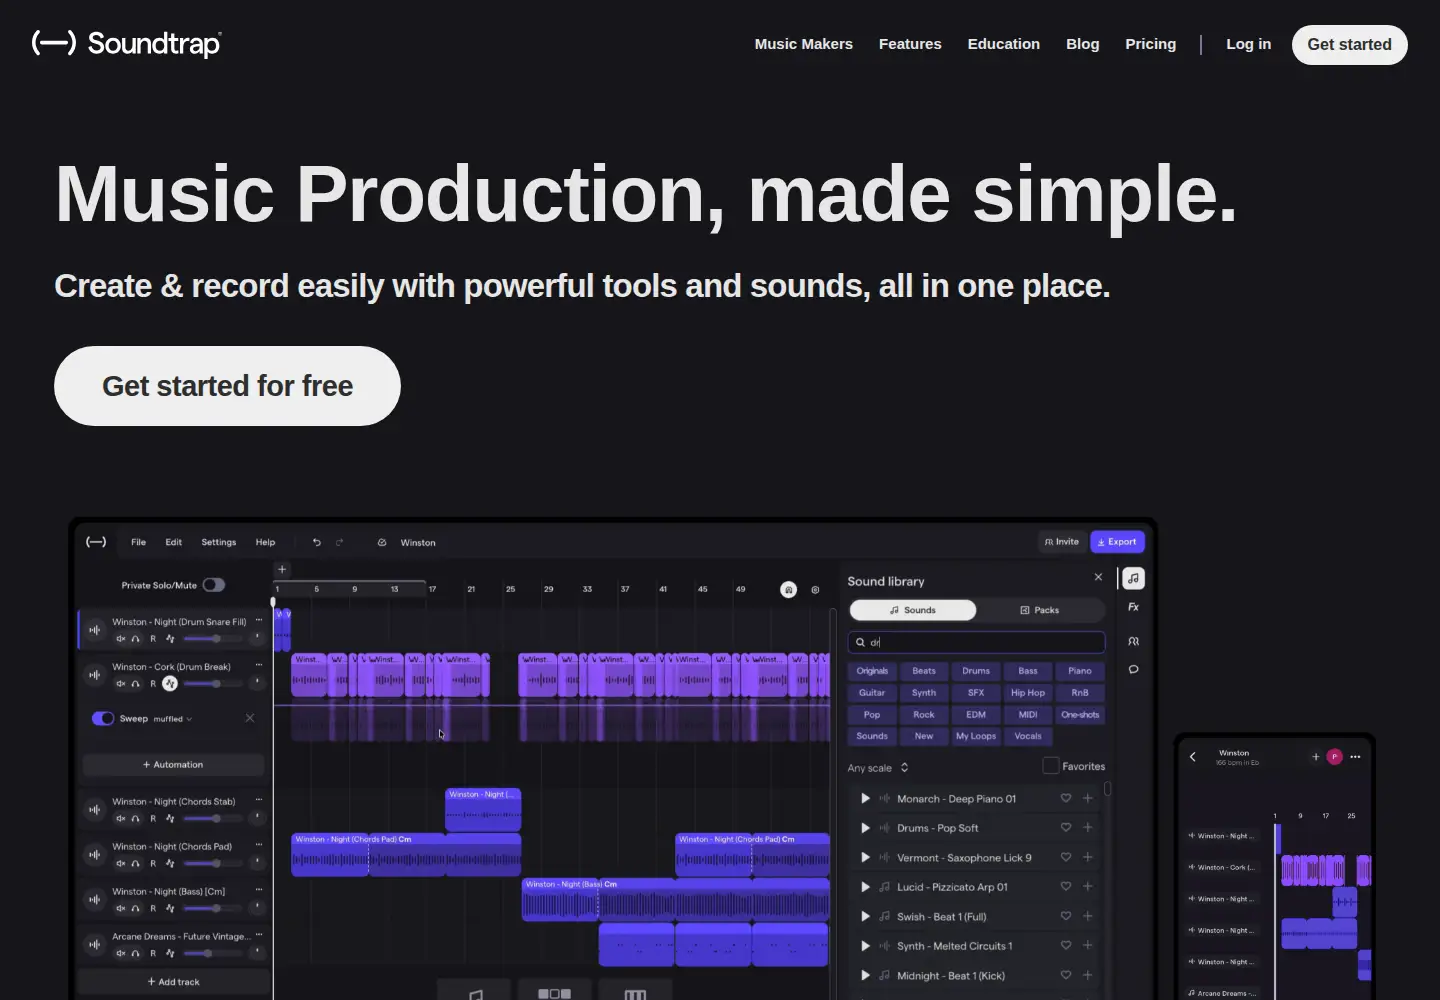This screenshot has width=1440, height=1000.
Task: Add Vermont - Saxophone Lick 9 with plus icon
Action: pyautogui.click(x=1088, y=857)
